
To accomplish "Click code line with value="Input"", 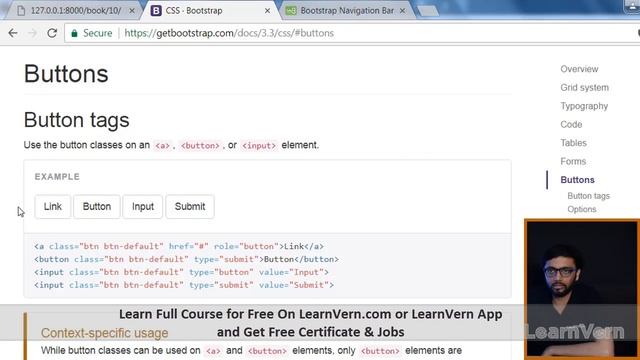I will click(x=181, y=272).
